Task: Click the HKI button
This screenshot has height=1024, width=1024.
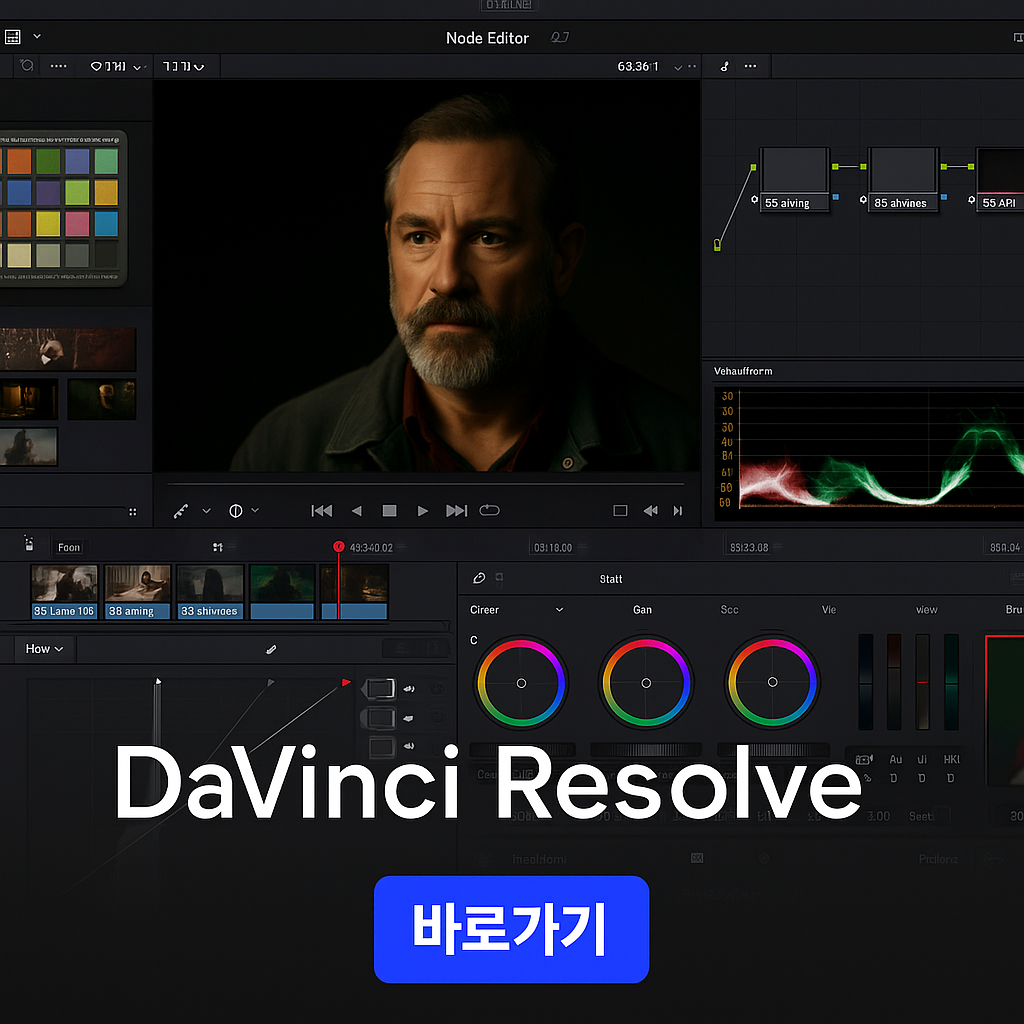Action: 952,760
